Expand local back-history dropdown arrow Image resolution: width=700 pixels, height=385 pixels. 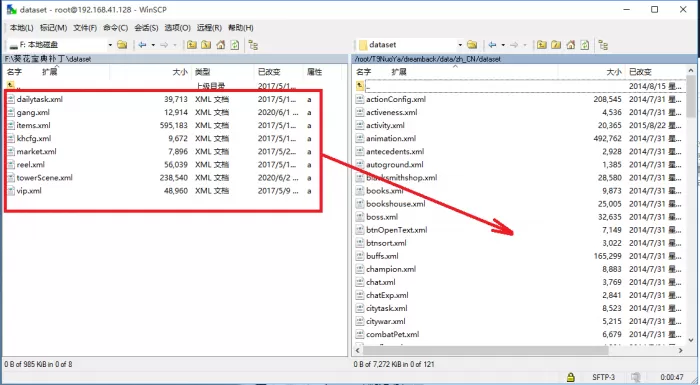pyautogui.click(x=153, y=45)
